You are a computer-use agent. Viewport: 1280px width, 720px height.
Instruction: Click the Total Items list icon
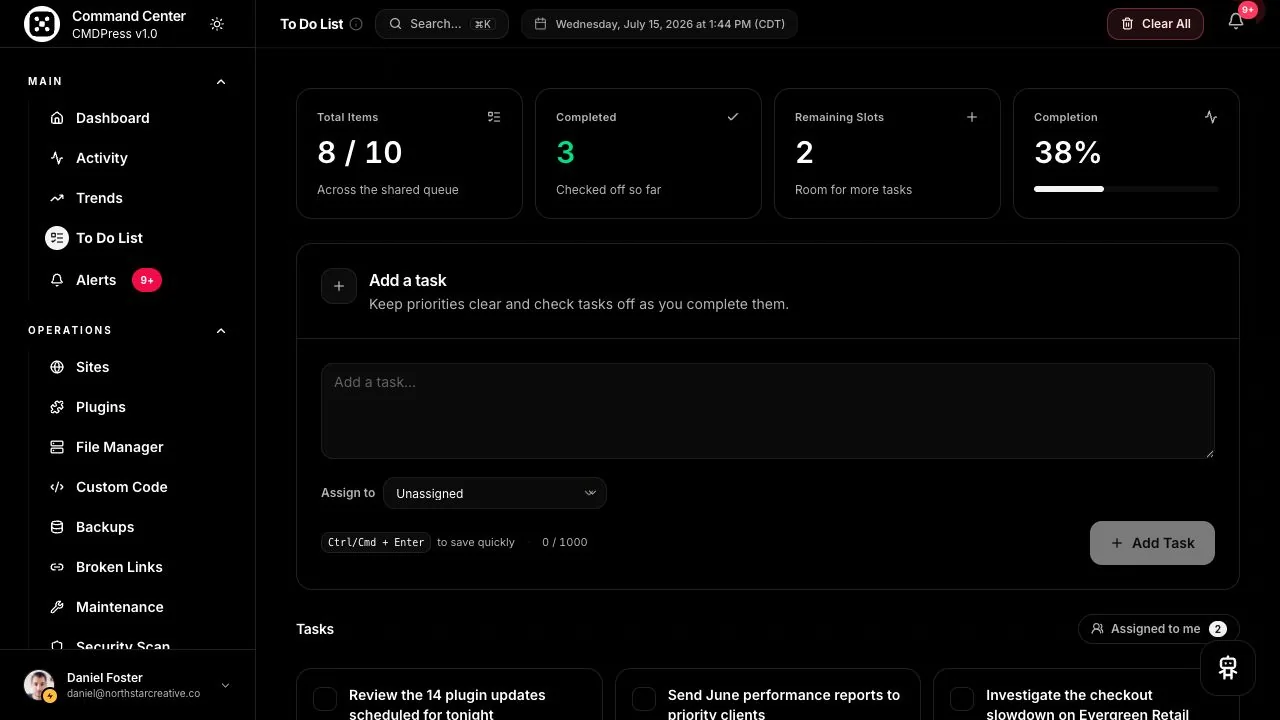[494, 117]
